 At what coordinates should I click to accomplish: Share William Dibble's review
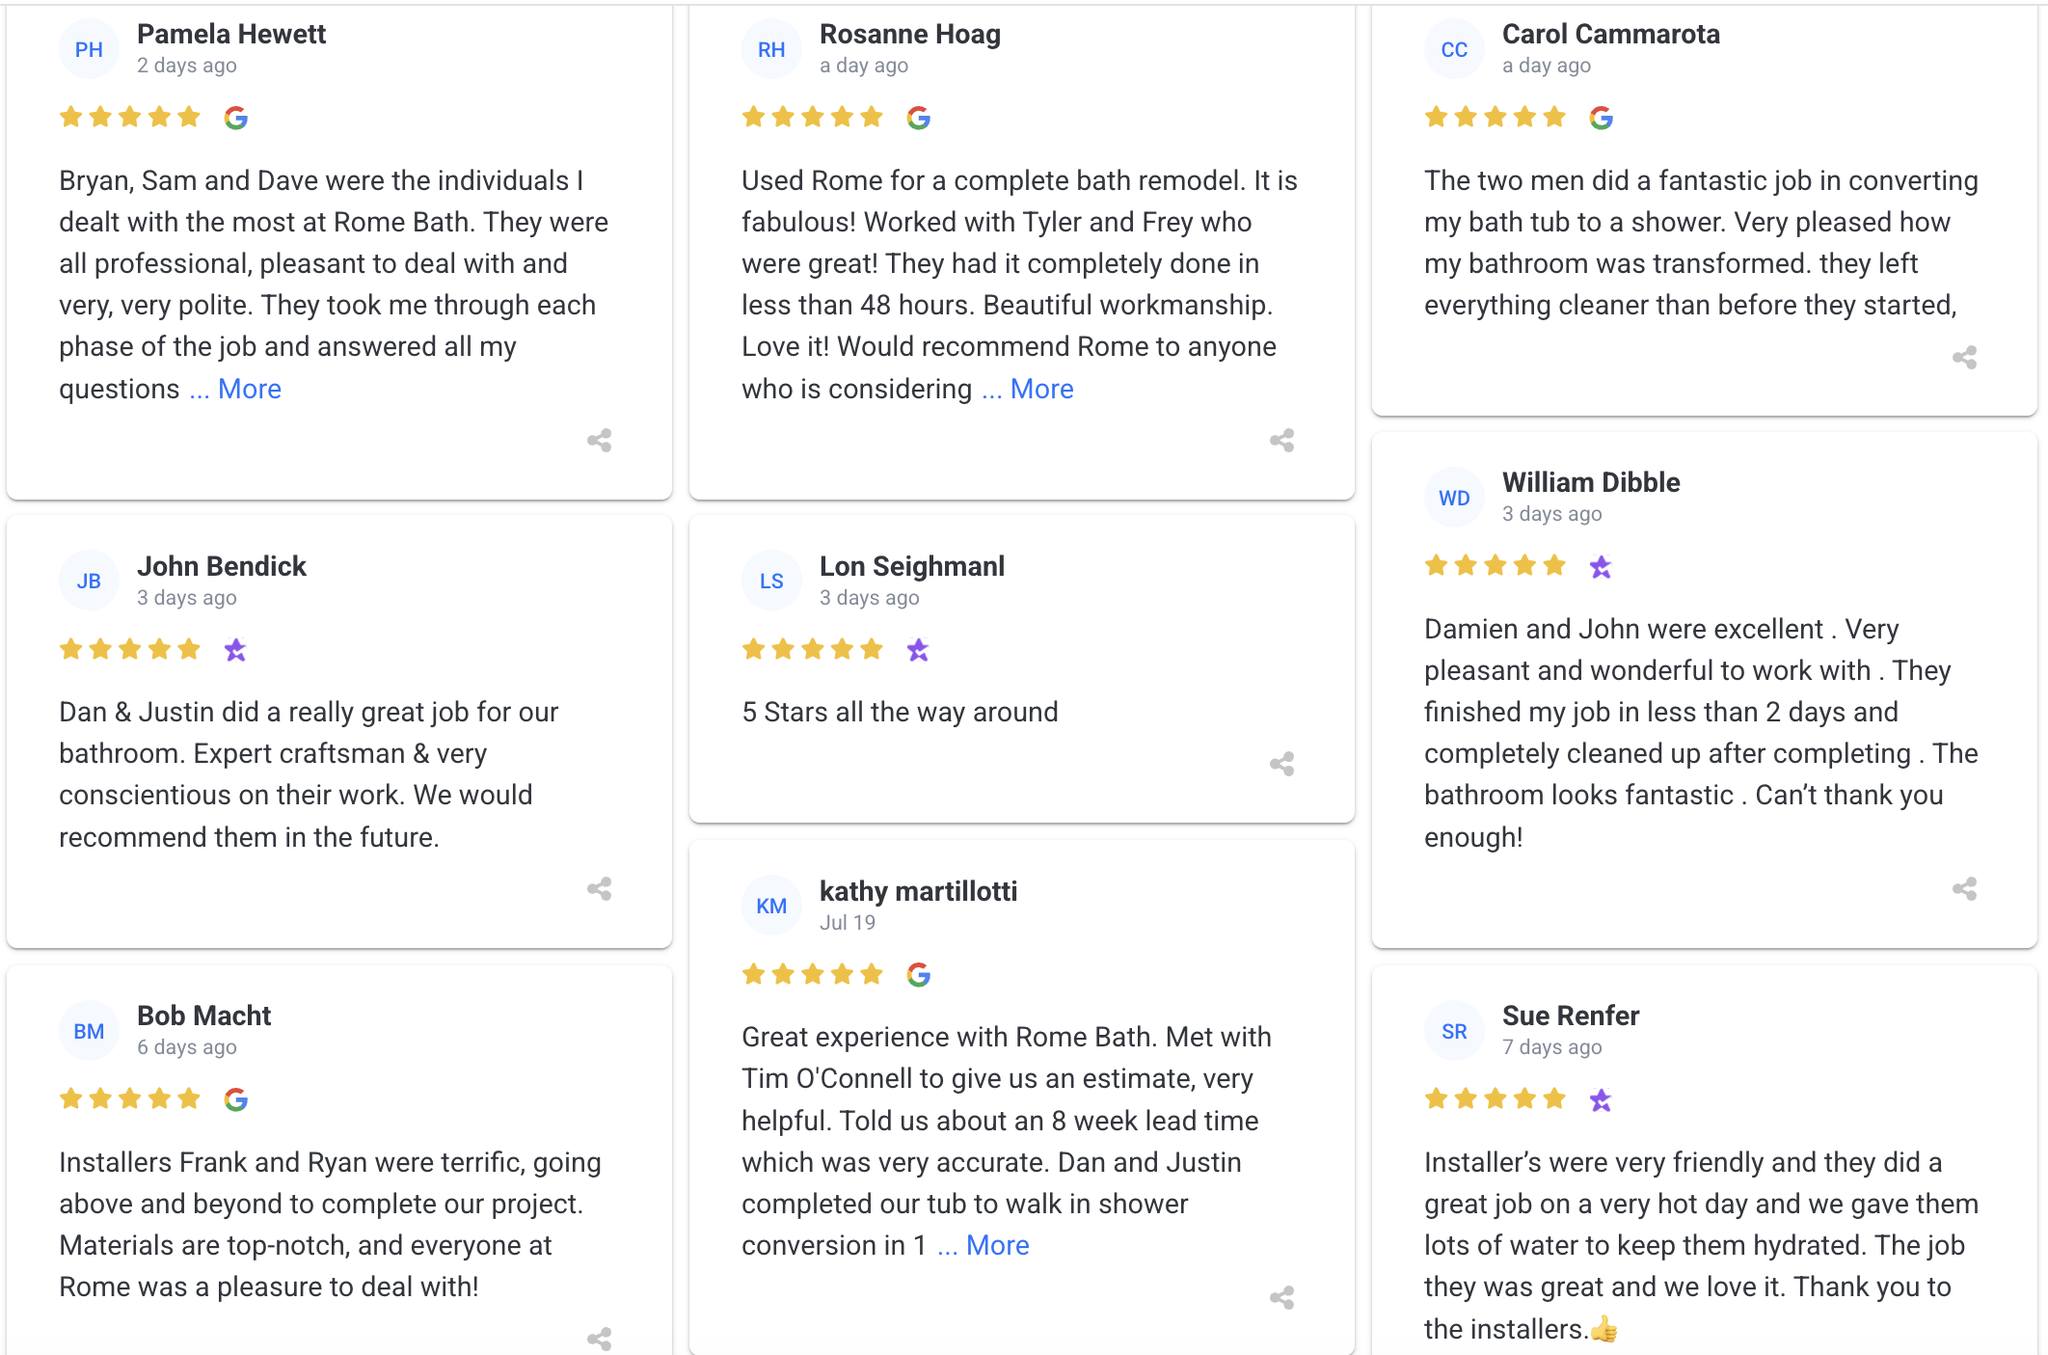(1964, 888)
